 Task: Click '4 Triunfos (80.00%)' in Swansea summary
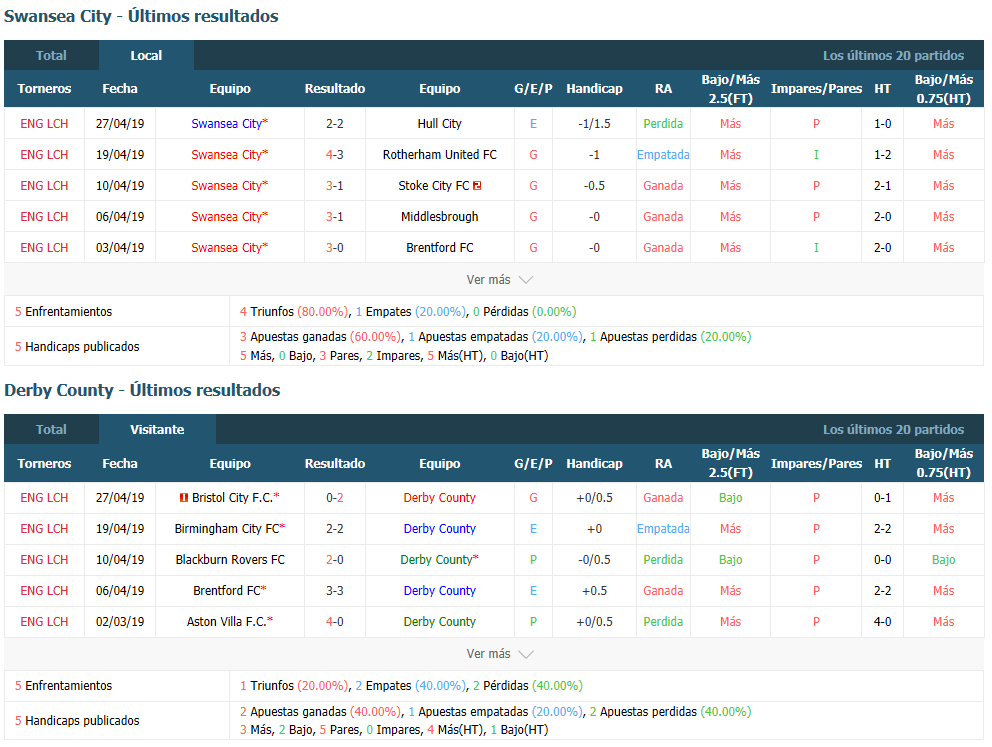tap(294, 312)
